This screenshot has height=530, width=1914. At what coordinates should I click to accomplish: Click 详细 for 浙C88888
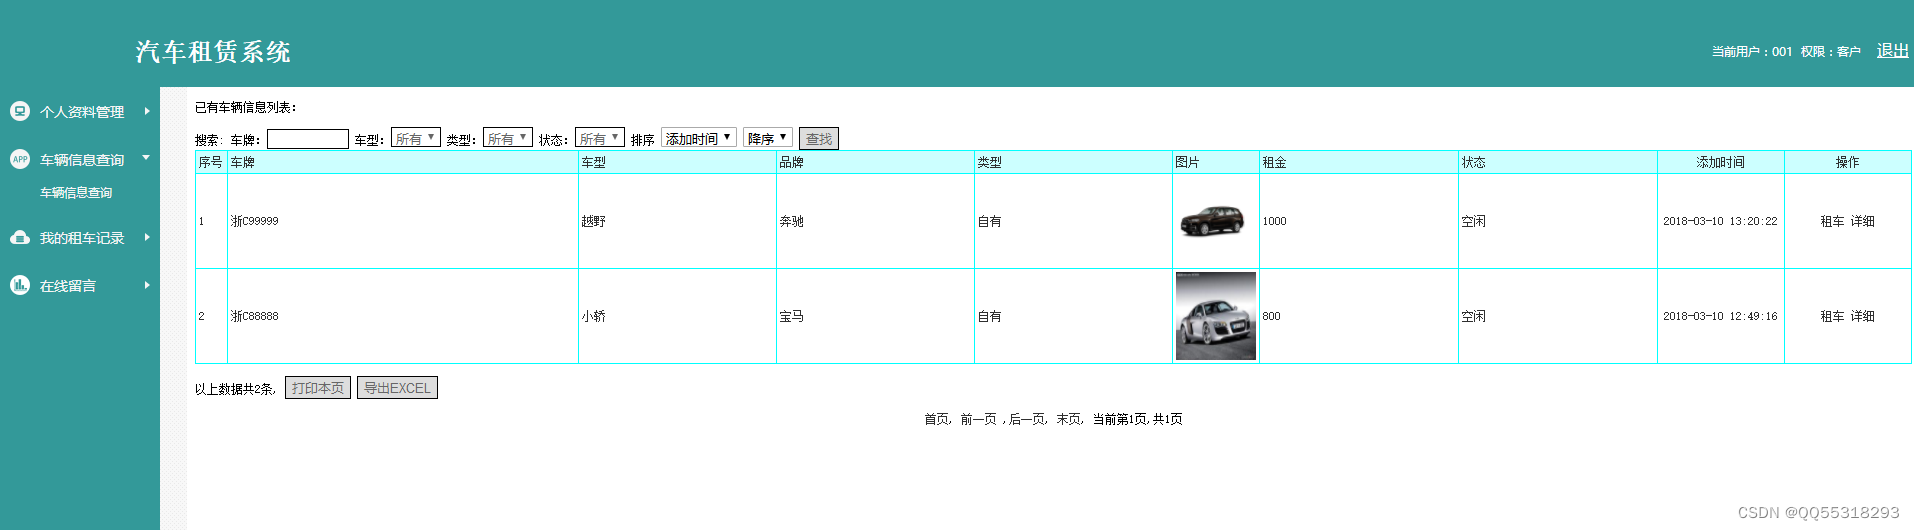click(x=1863, y=316)
